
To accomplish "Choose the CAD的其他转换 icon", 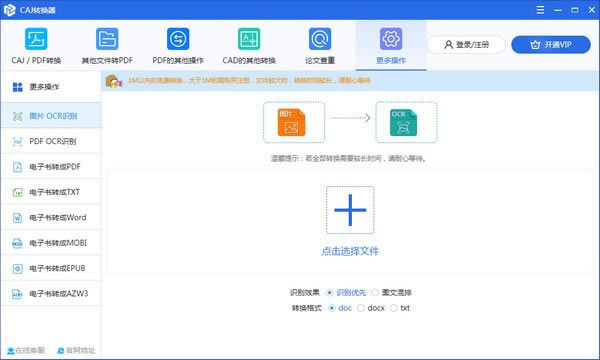I will pyautogui.click(x=249, y=39).
